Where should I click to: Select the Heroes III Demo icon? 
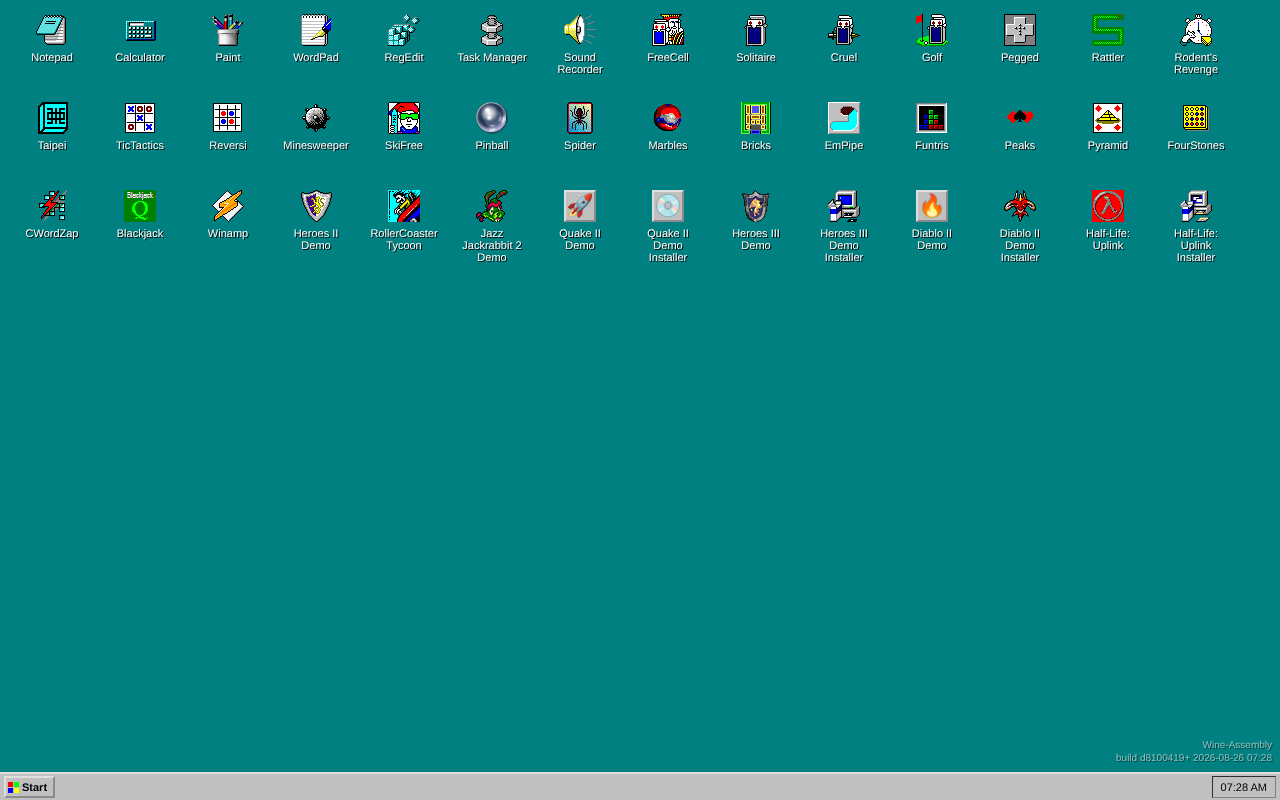tap(756, 206)
